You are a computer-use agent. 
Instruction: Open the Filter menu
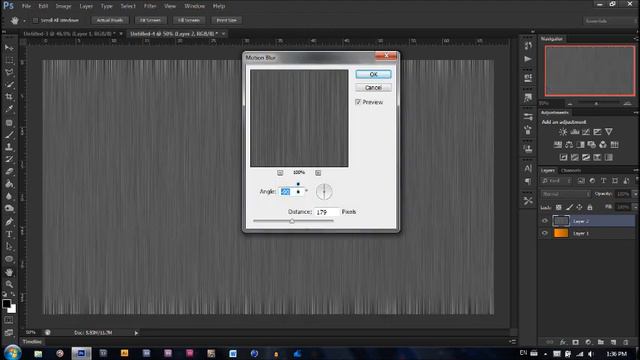coord(150,6)
